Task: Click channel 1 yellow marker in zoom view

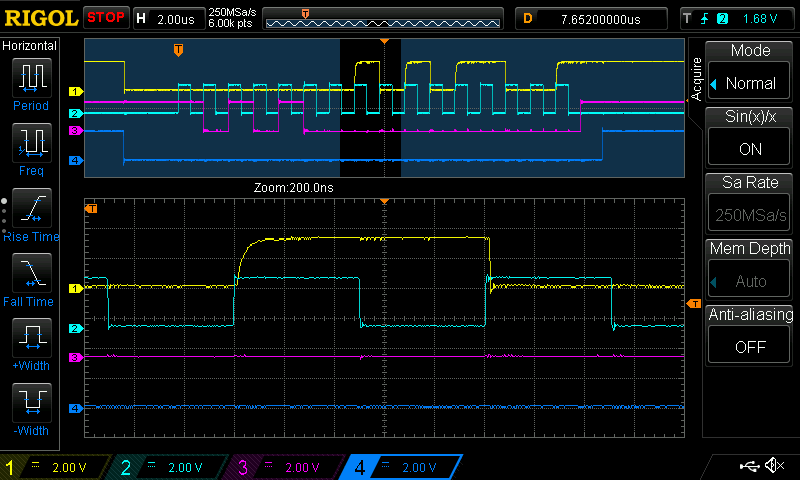Action: (76, 289)
